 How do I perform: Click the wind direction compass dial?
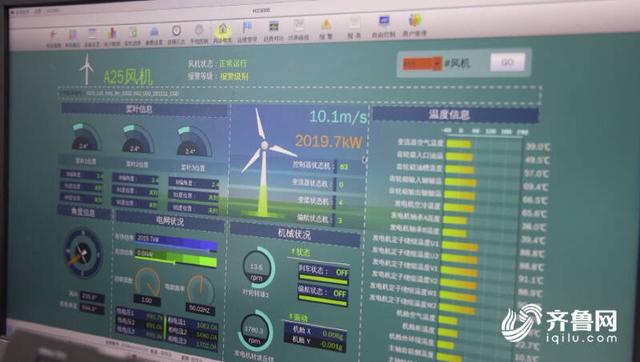coord(82,253)
